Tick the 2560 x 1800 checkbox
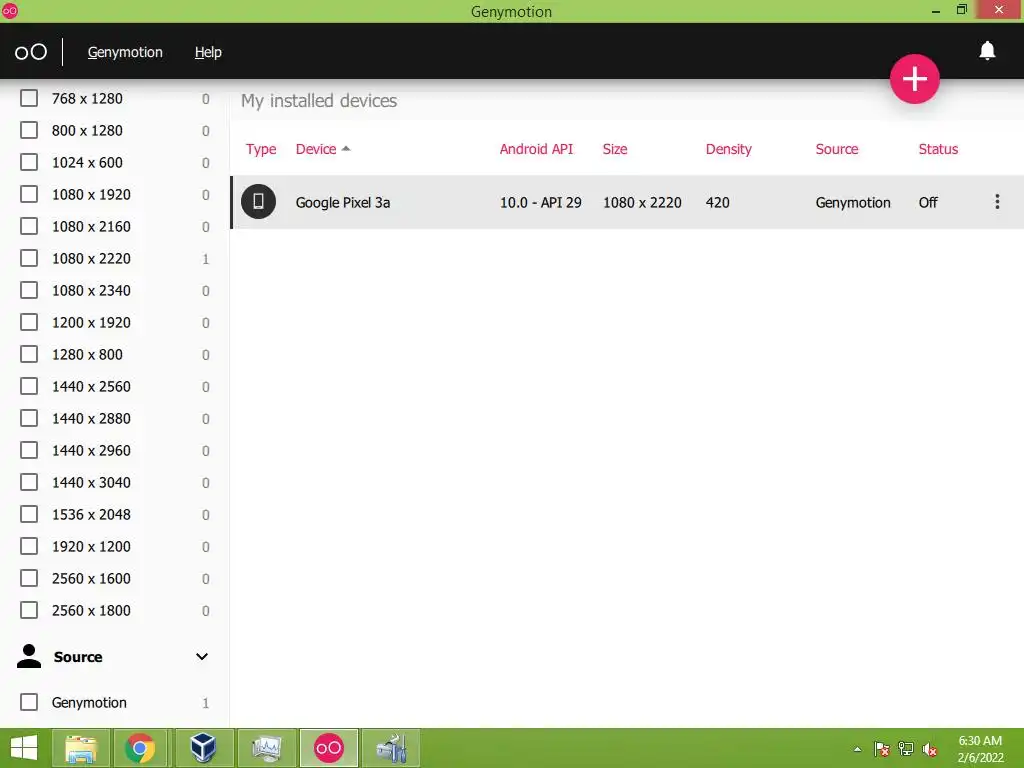This screenshot has height=768, width=1024. pyautogui.click(x=29, y=611)
